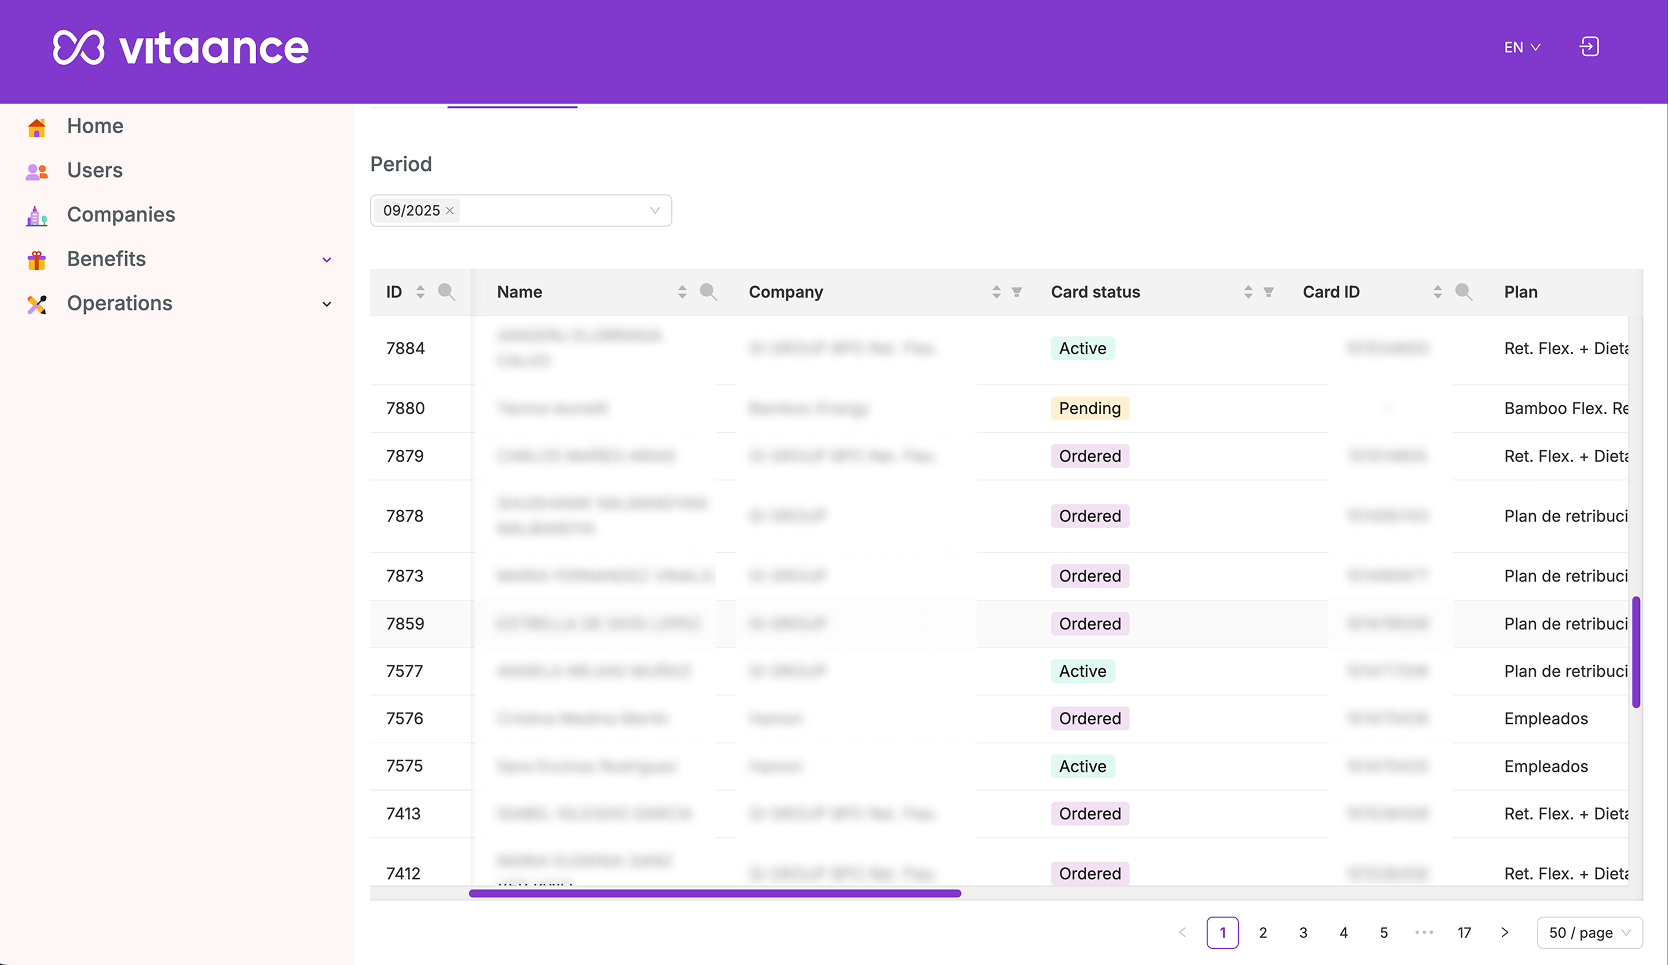Select pagination page 3
The image size is (1668, 965).
tap(1303, 932)
